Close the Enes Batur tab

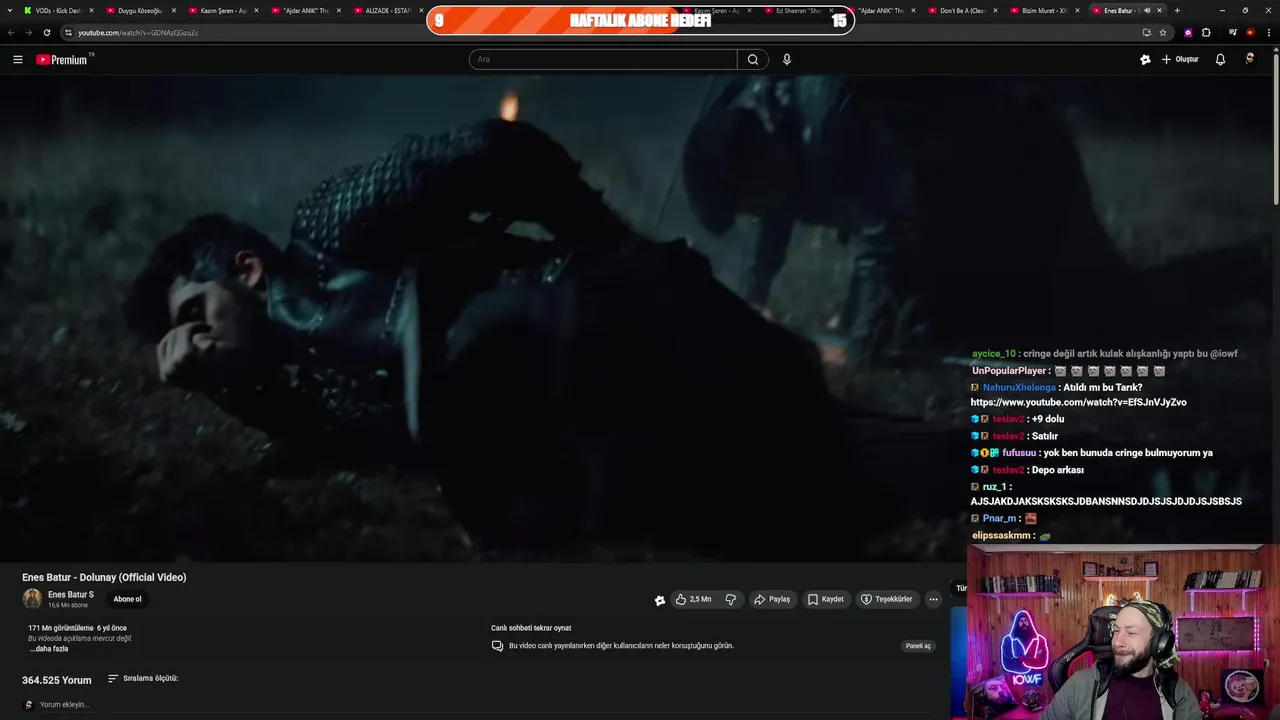[x=1159, y=10]
